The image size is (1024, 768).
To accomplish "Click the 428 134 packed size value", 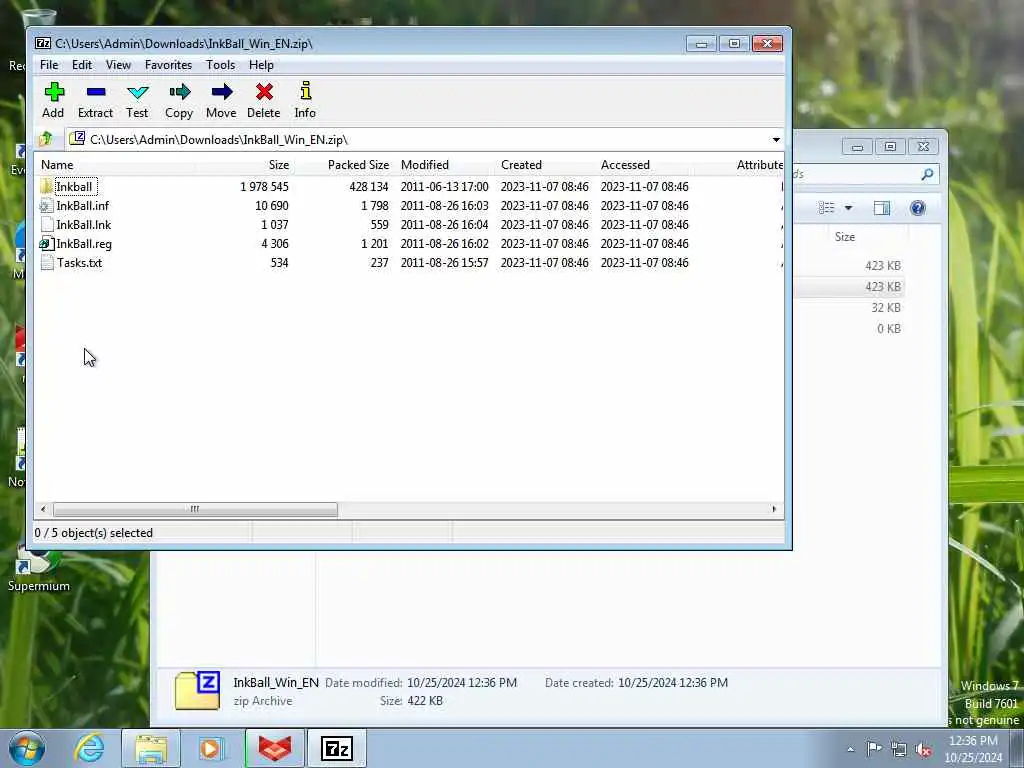I will [x=368, y=187].
